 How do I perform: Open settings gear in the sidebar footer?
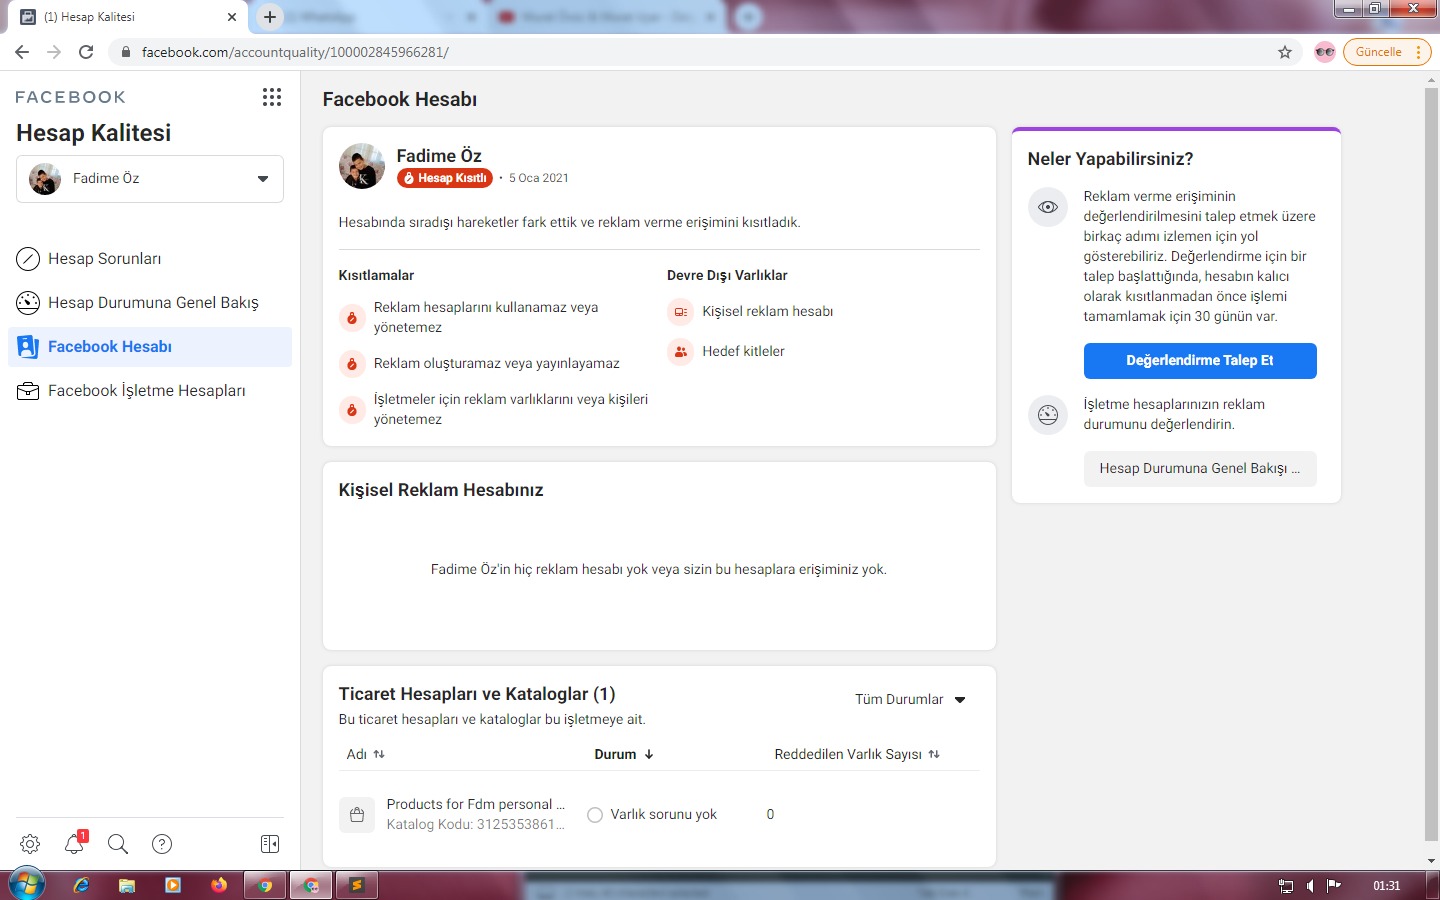pyautogui.click(x=30, y=844)
